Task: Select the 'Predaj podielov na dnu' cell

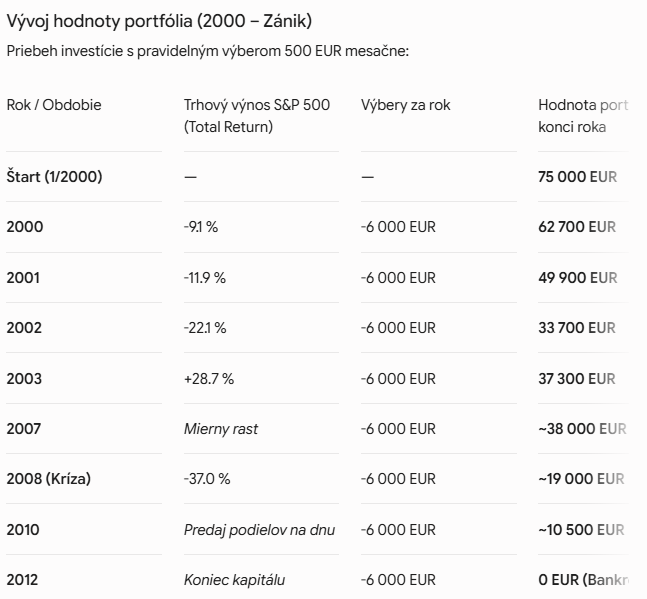Action: (259, 530)
